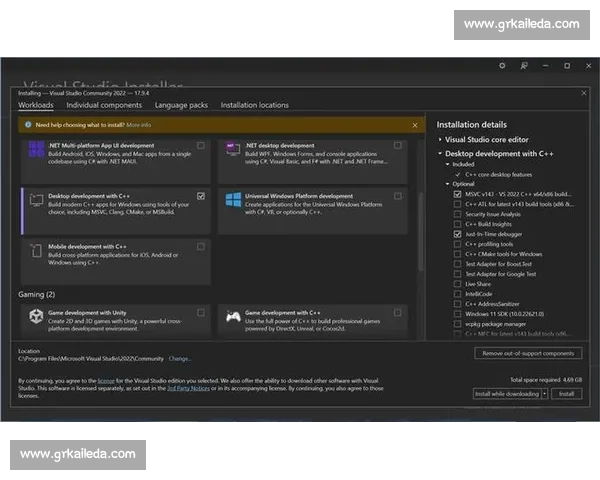Enable C++ CMake tools for Windows
The width and height of the screenshot is (600, 480).
[457, 254]
